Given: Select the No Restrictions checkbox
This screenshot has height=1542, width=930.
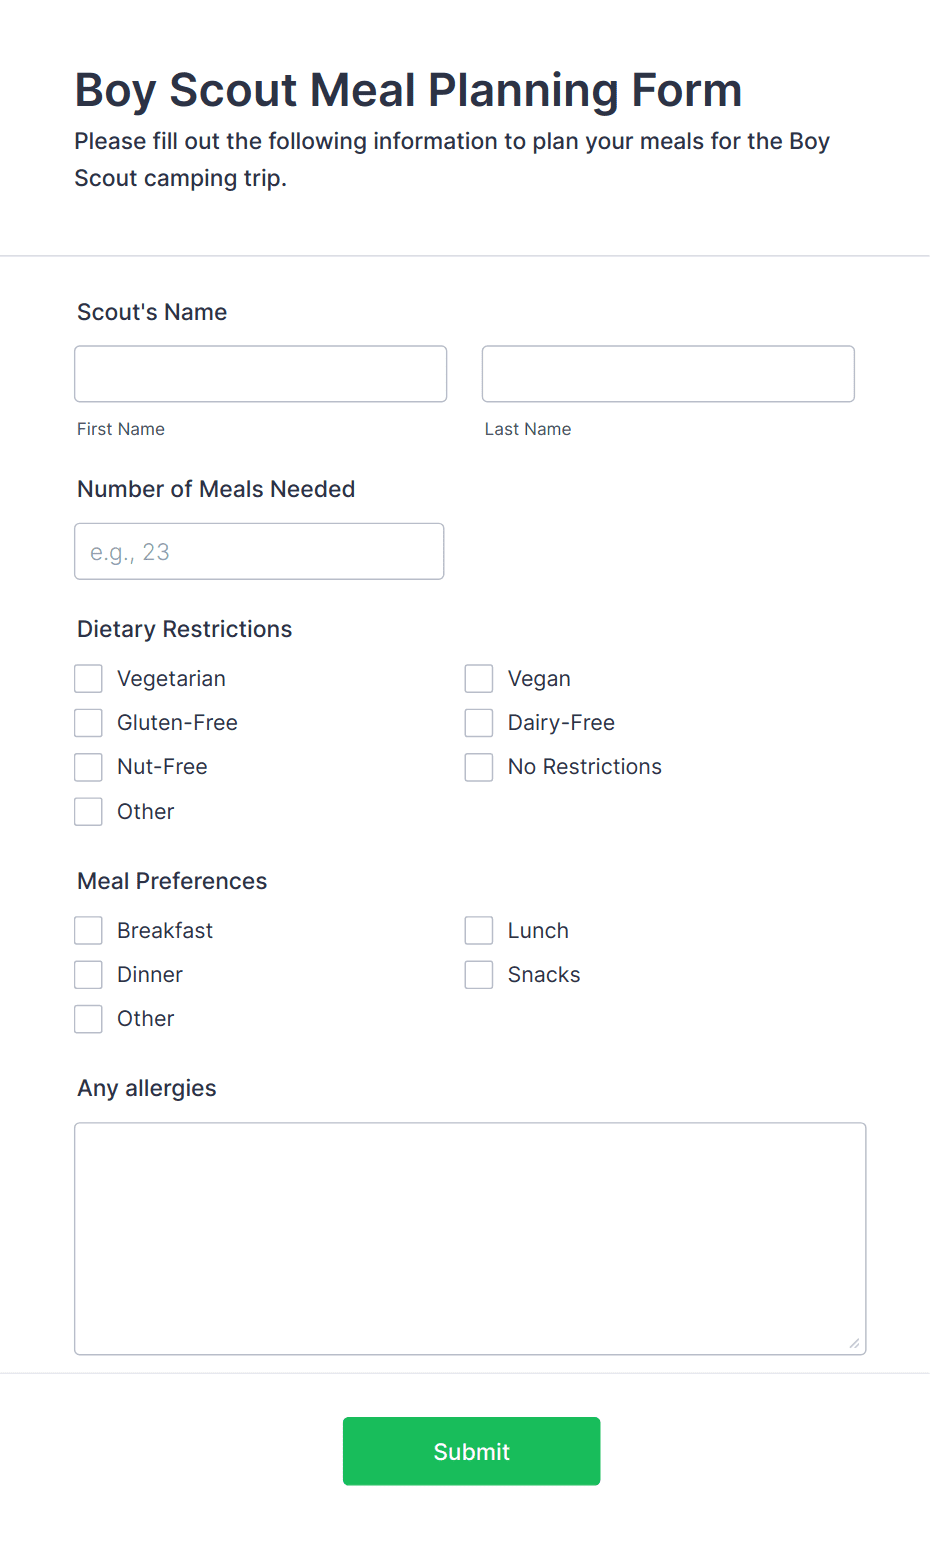Looking at the screenshot, I should pyautogui.click(x=479, y=766).
